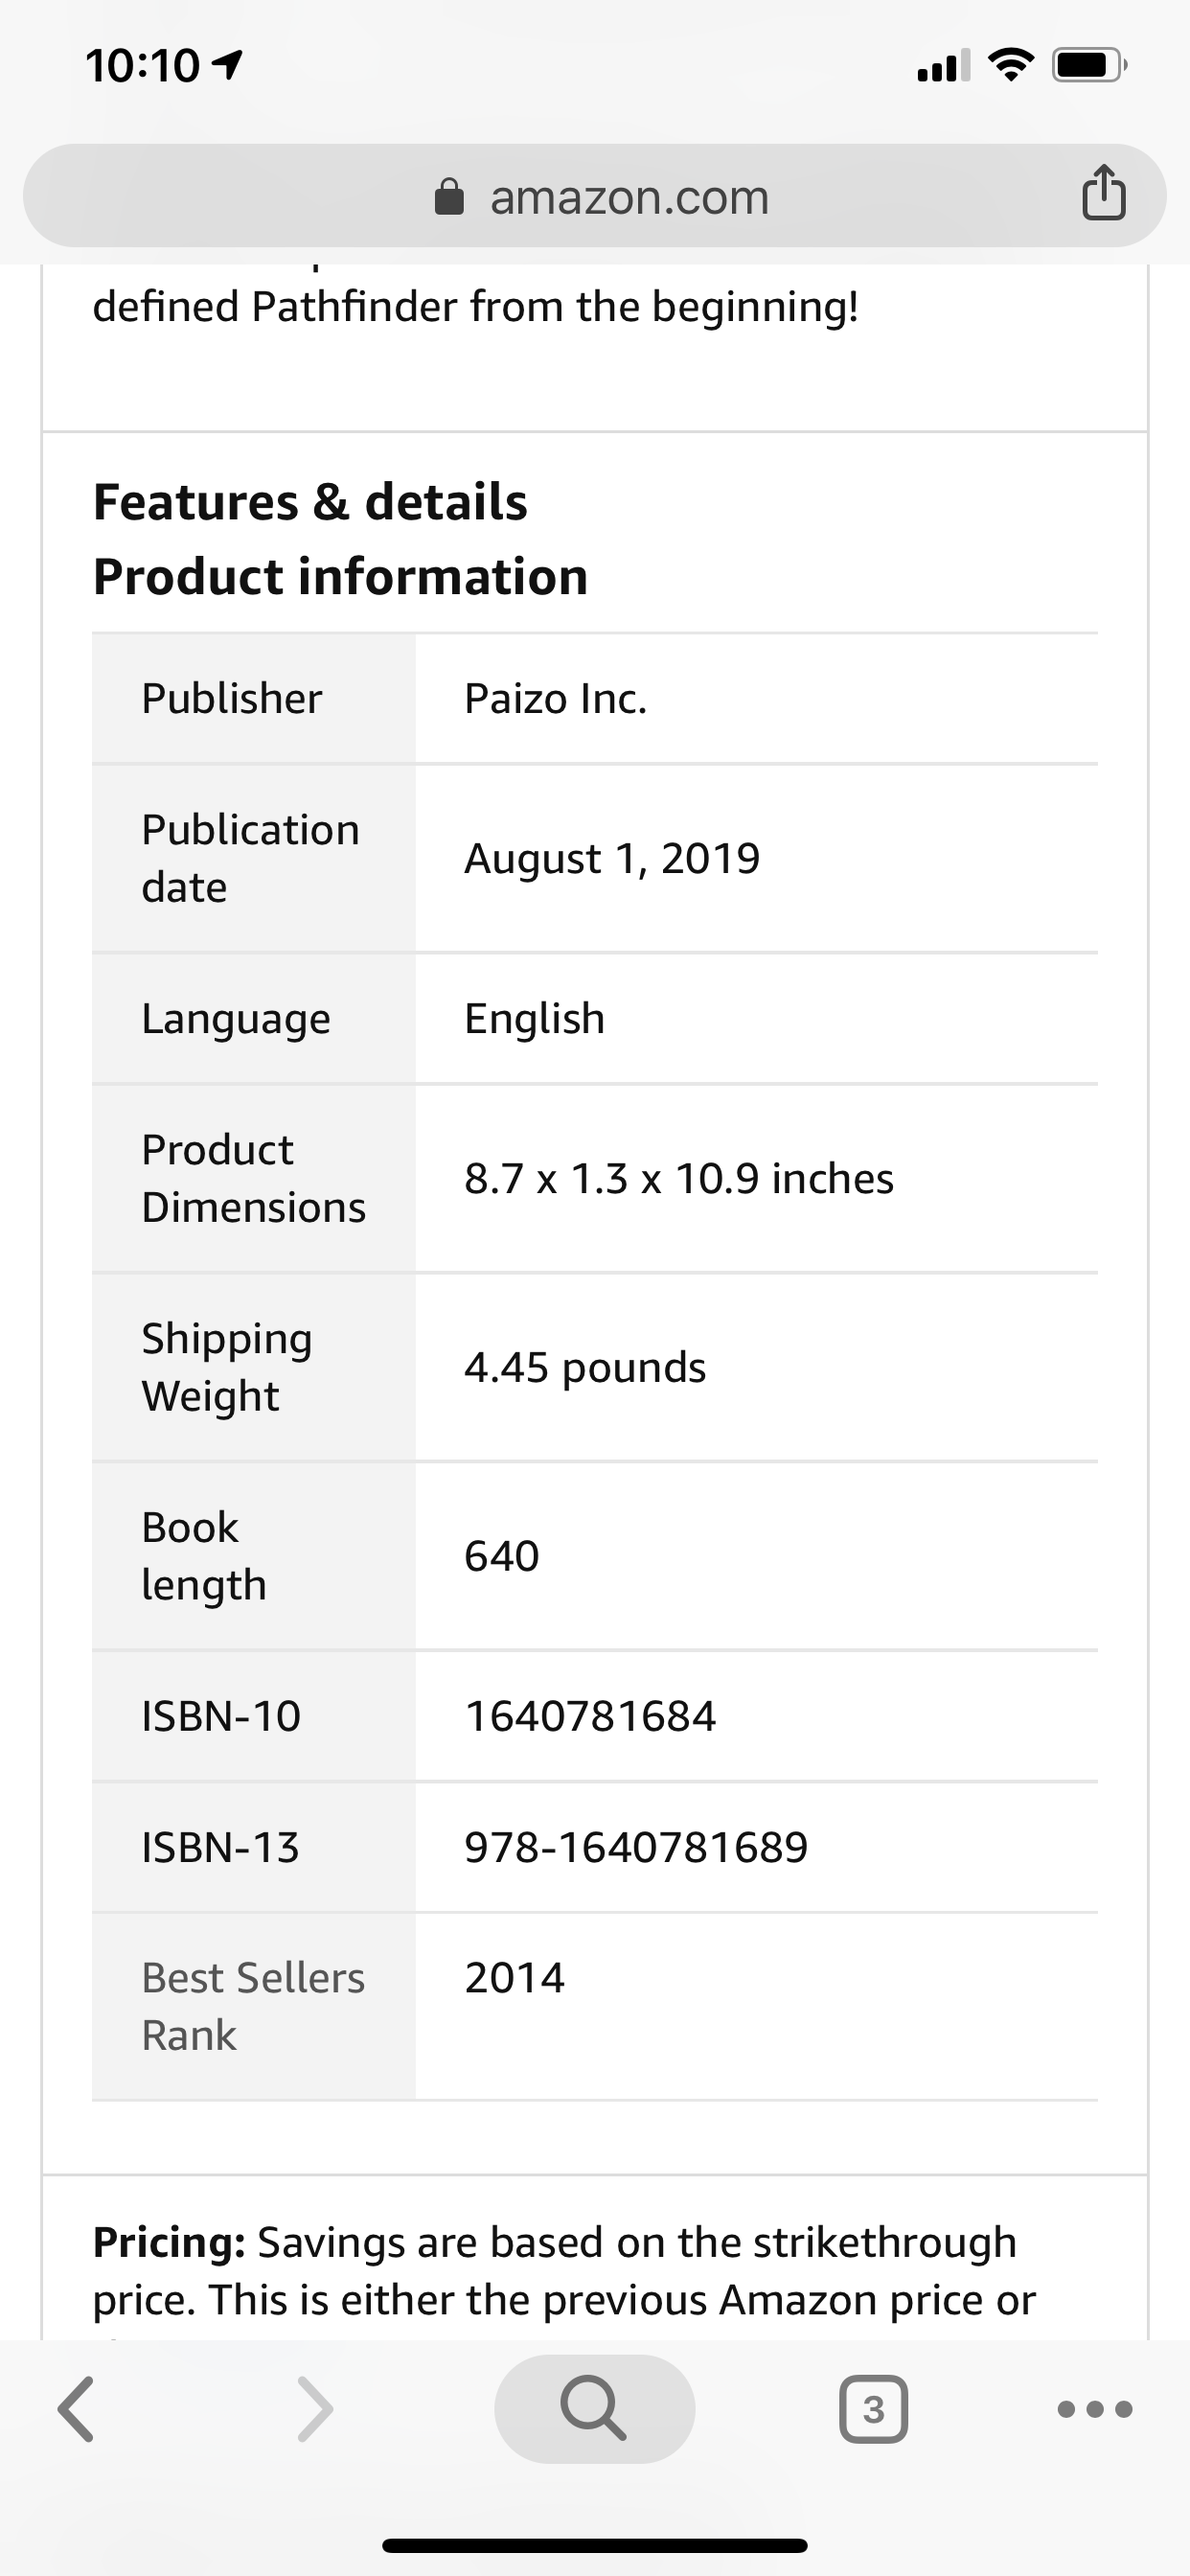The height and width of the screenshot is (2576, 1190).
Task: Open the Best Sellers Rank link
Action: point(253,2006)
